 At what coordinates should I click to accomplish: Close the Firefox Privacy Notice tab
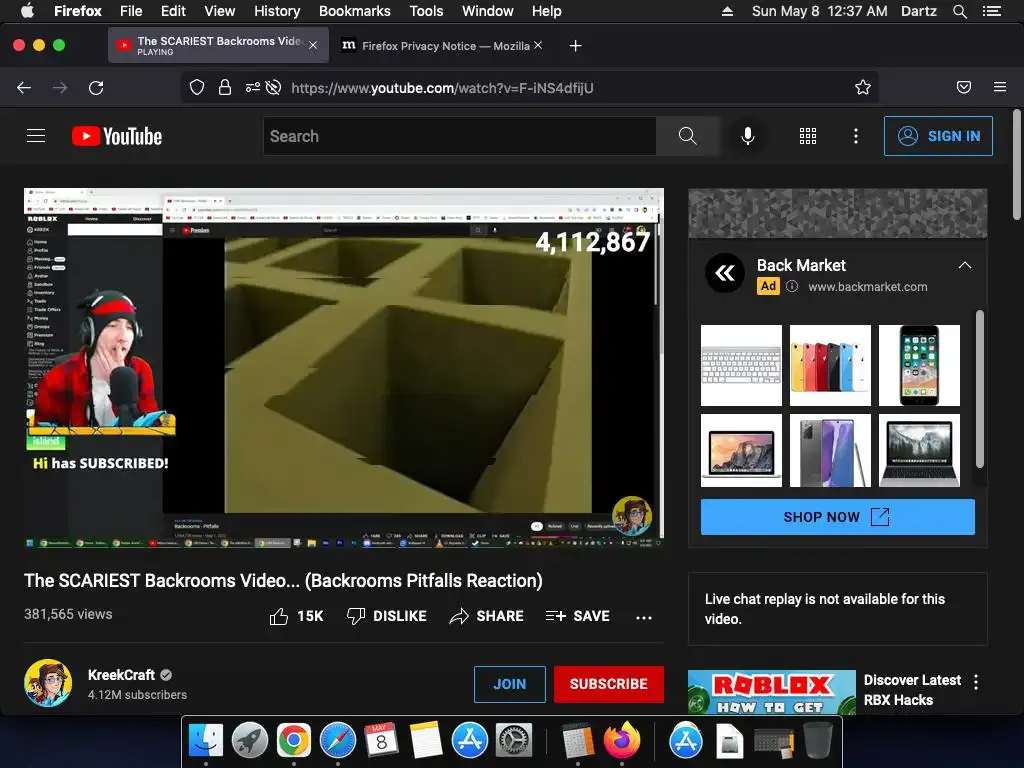(x=538, y=45)
